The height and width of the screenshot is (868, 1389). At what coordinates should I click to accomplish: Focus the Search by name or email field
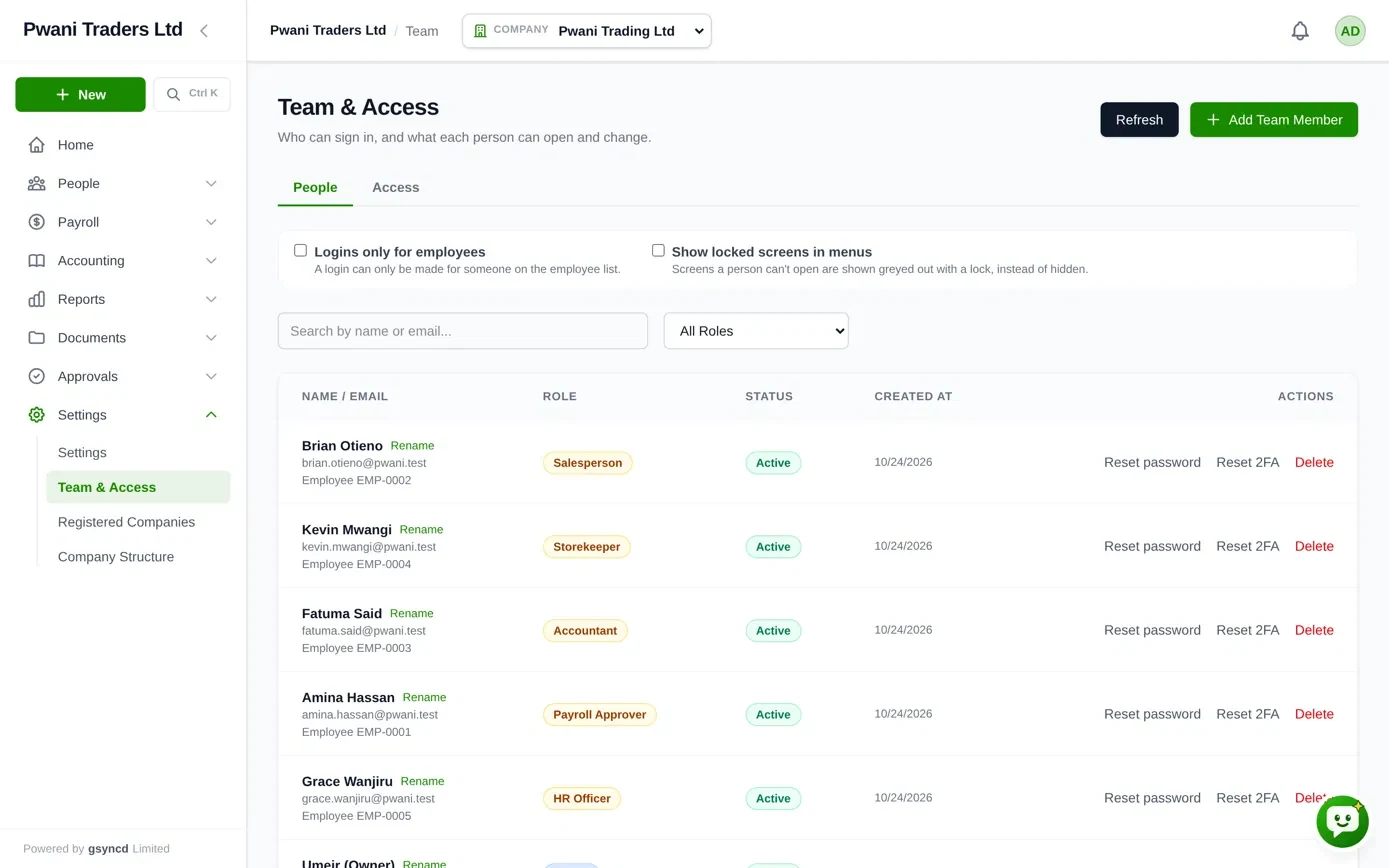coord(463,331)
